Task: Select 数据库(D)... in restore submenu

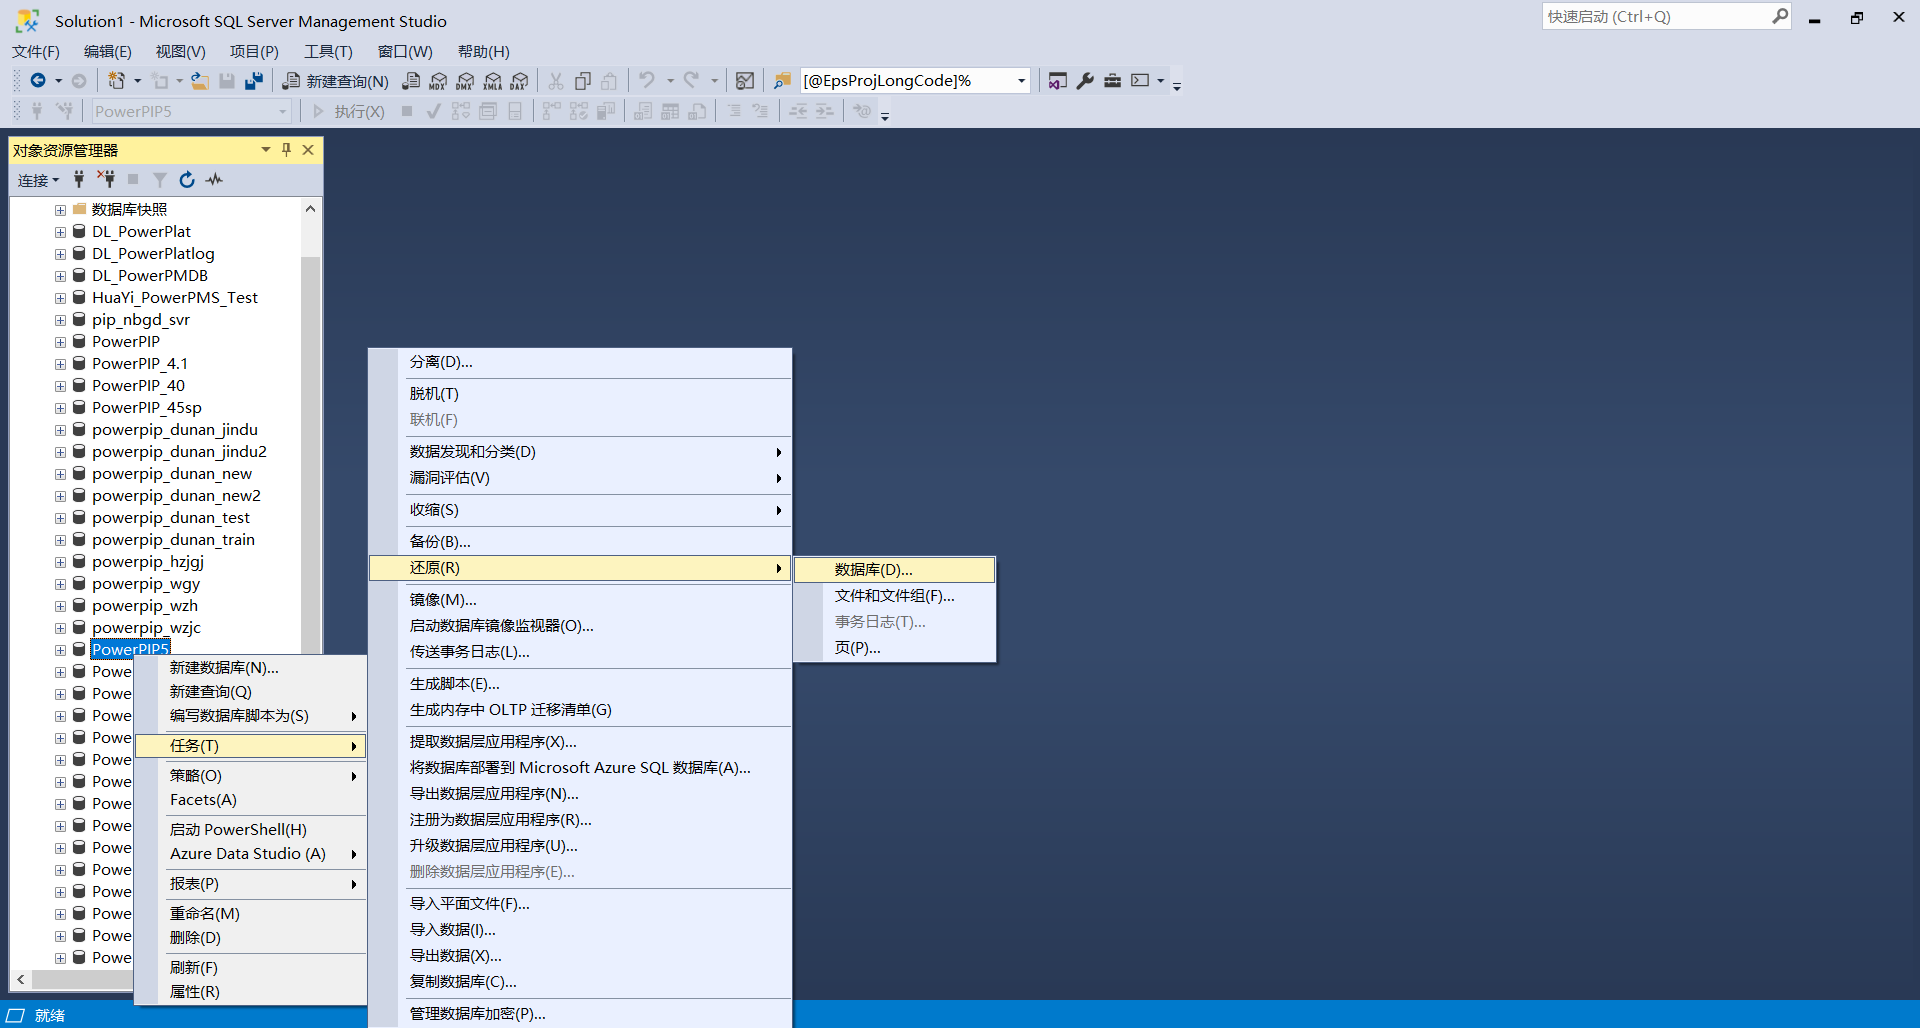Action: (x=895, y=569)
